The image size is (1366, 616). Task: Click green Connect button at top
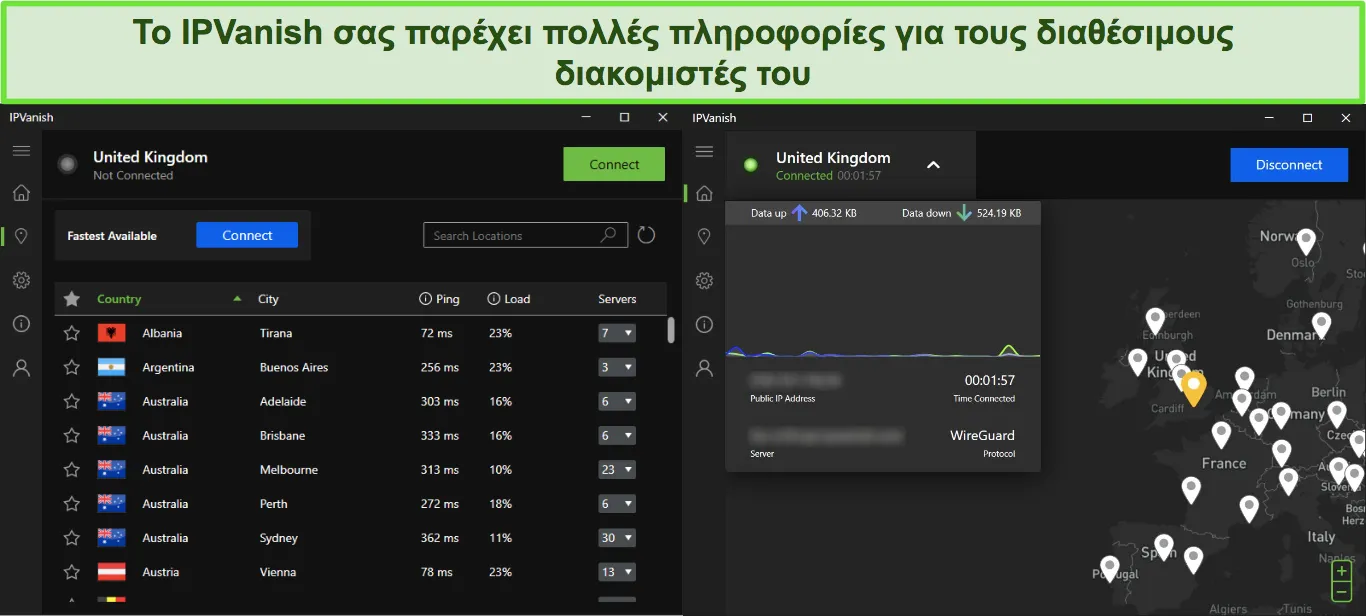(614, 165)
